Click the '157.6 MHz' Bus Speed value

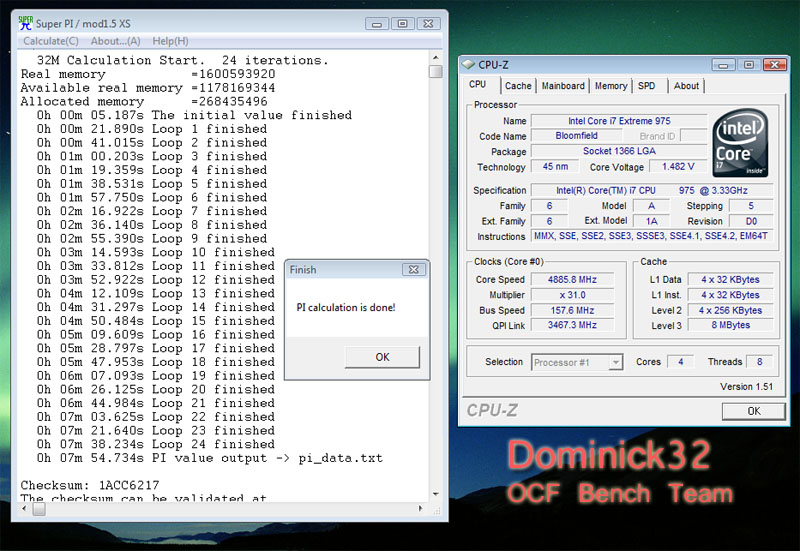click(572, 310)
